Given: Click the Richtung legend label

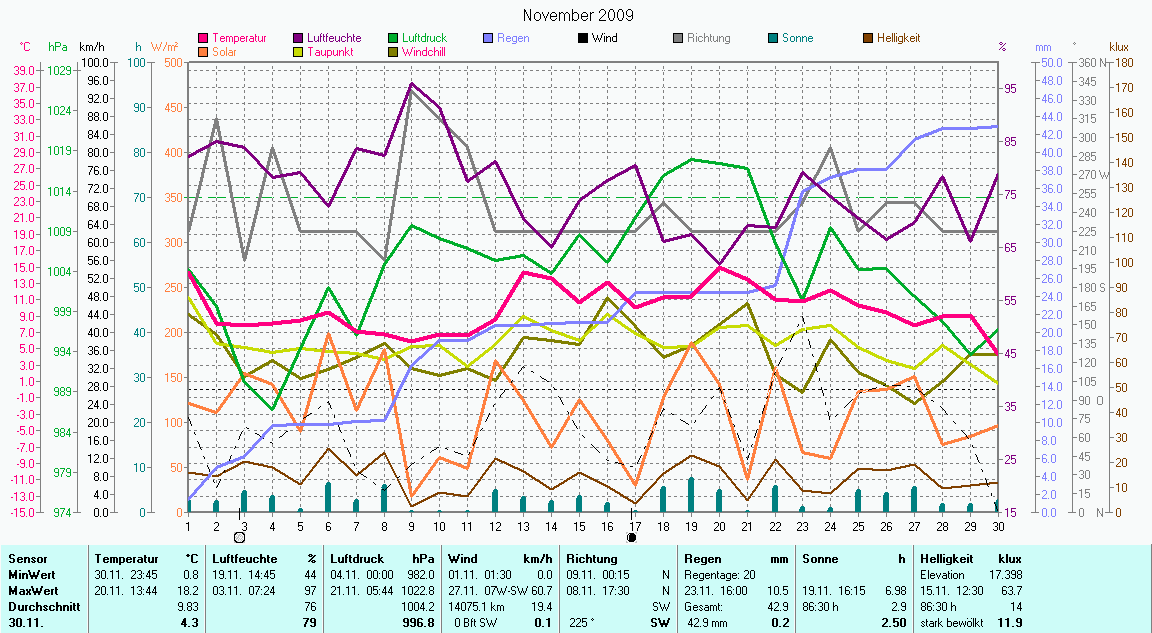Looking at the screenshot, I should click(708, 38).
